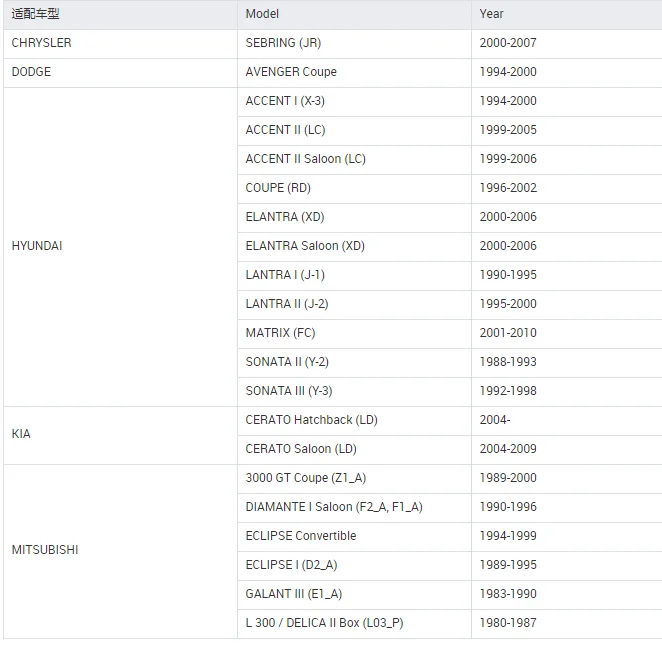Select the ACCENT I (X-3) cell
Screen dimensions: 662x645
[354, 102]
